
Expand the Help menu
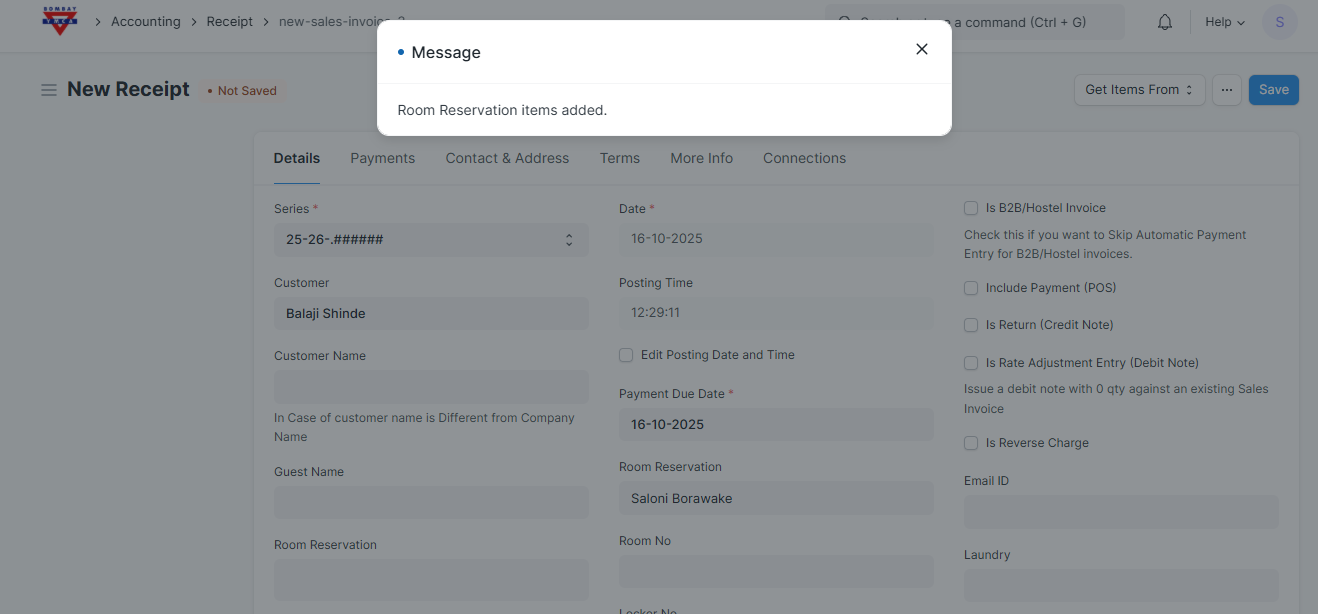click(1224, 22)
